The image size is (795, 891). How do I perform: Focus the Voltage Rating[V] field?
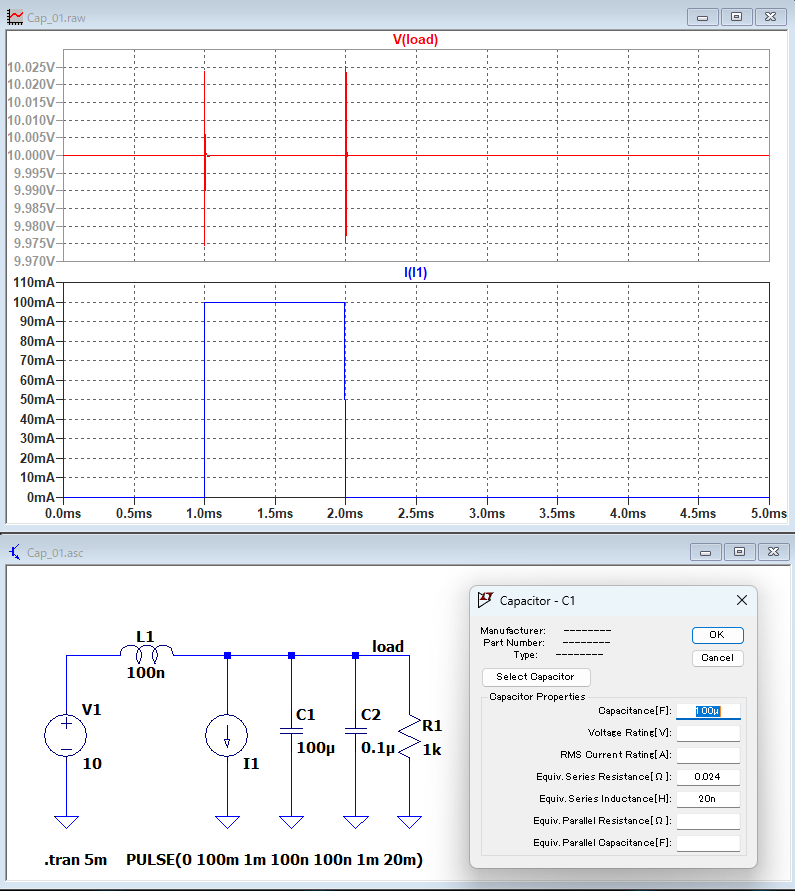pyautogui.click(x=708, y=733)
